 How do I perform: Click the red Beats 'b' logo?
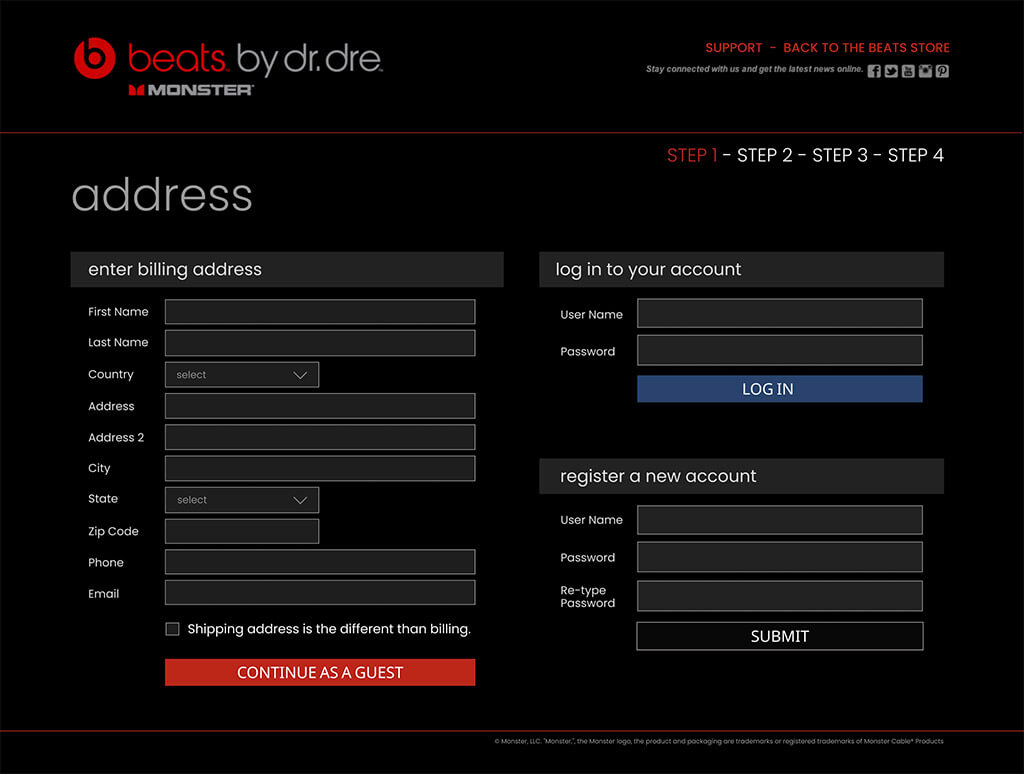[95, 58]
